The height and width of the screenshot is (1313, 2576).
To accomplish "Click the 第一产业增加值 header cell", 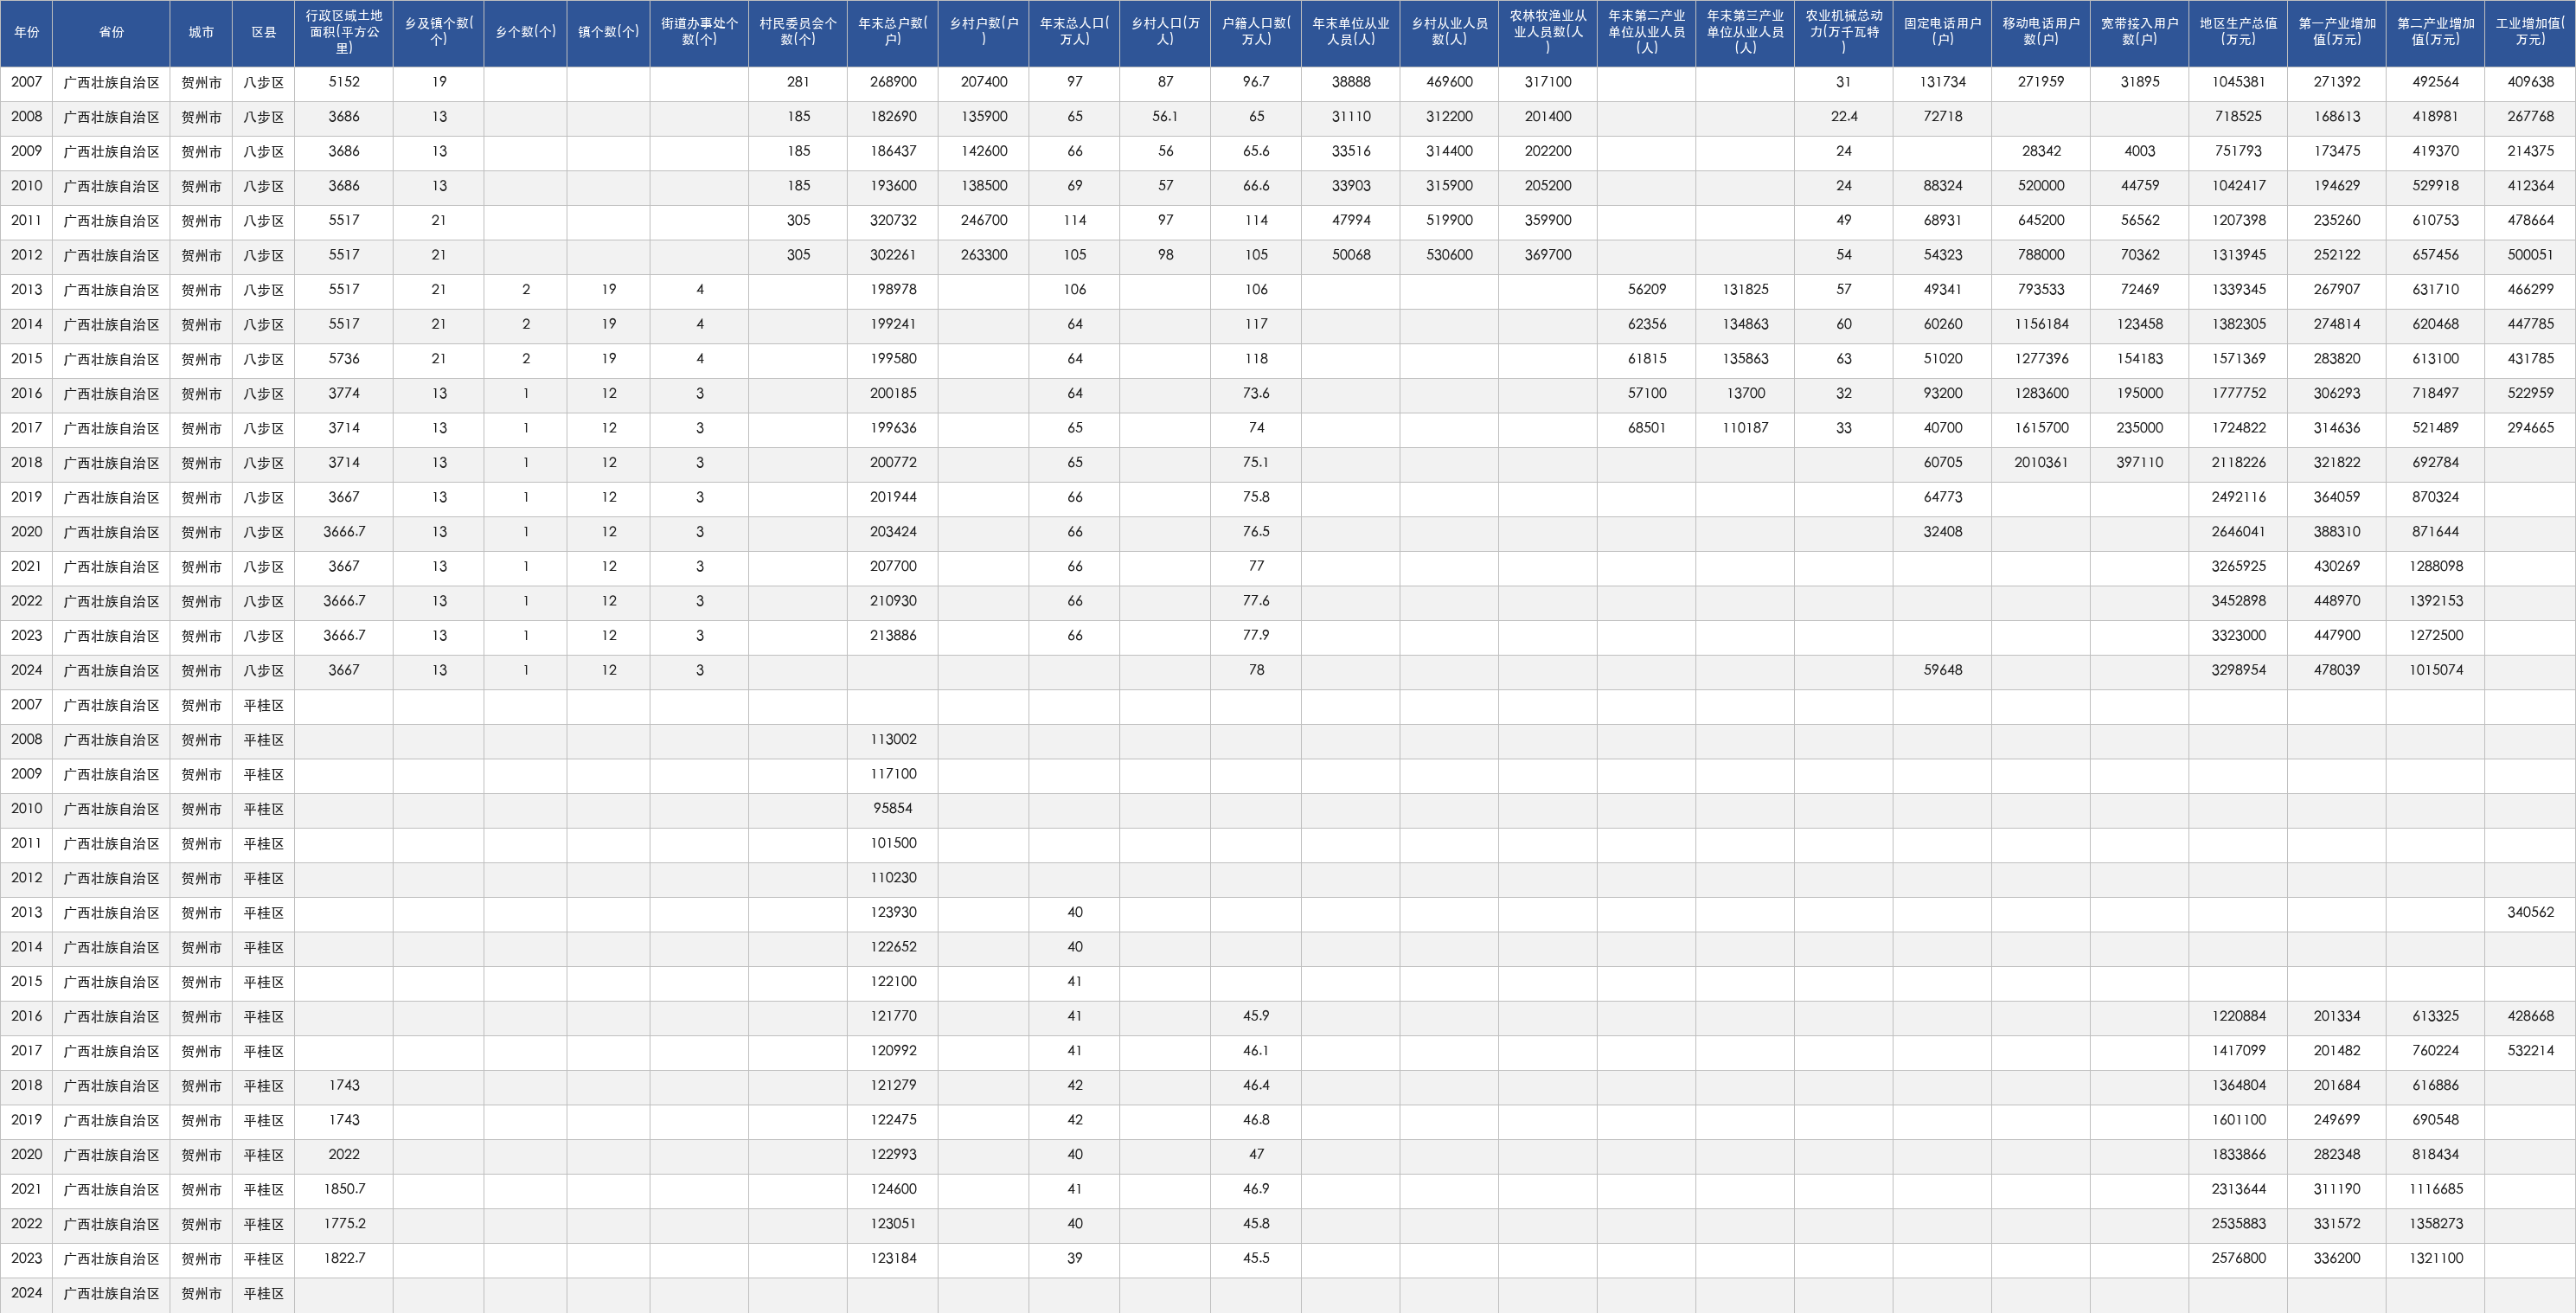I will (2336, 33).
